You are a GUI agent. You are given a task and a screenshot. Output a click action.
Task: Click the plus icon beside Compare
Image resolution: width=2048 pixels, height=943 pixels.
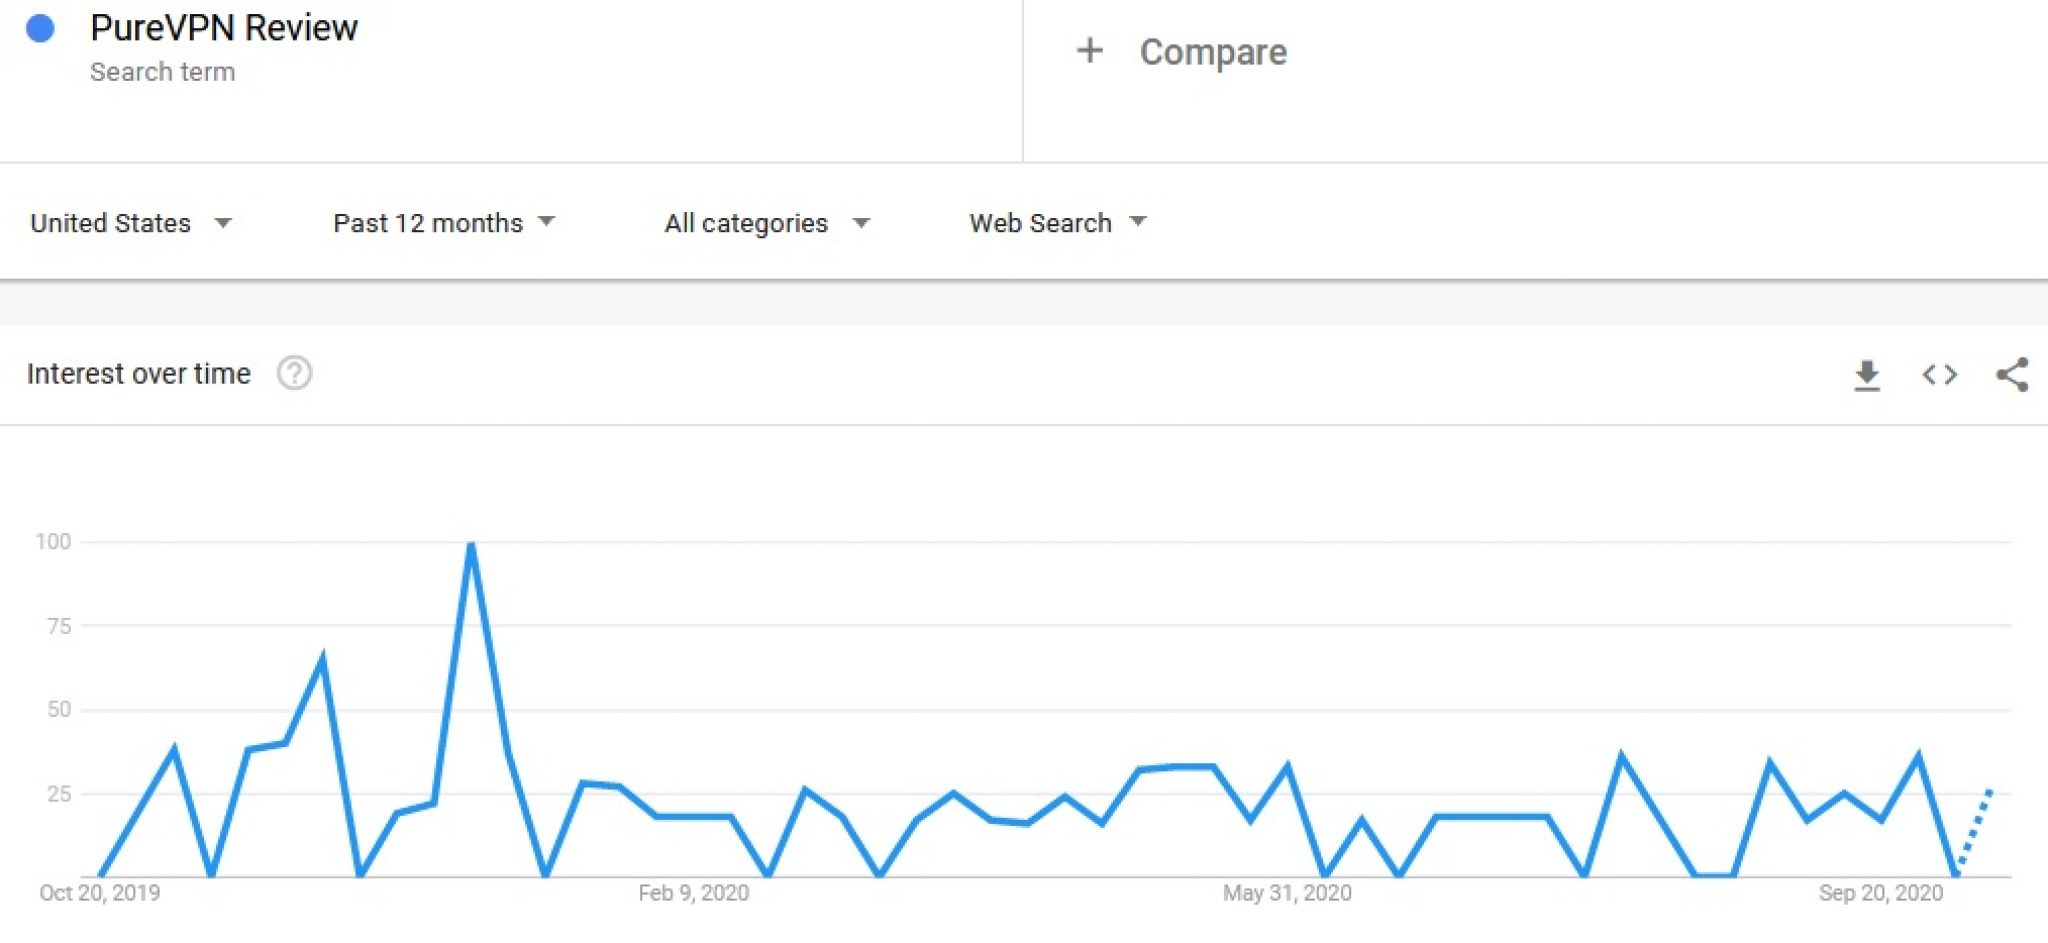coord(1089,50)
